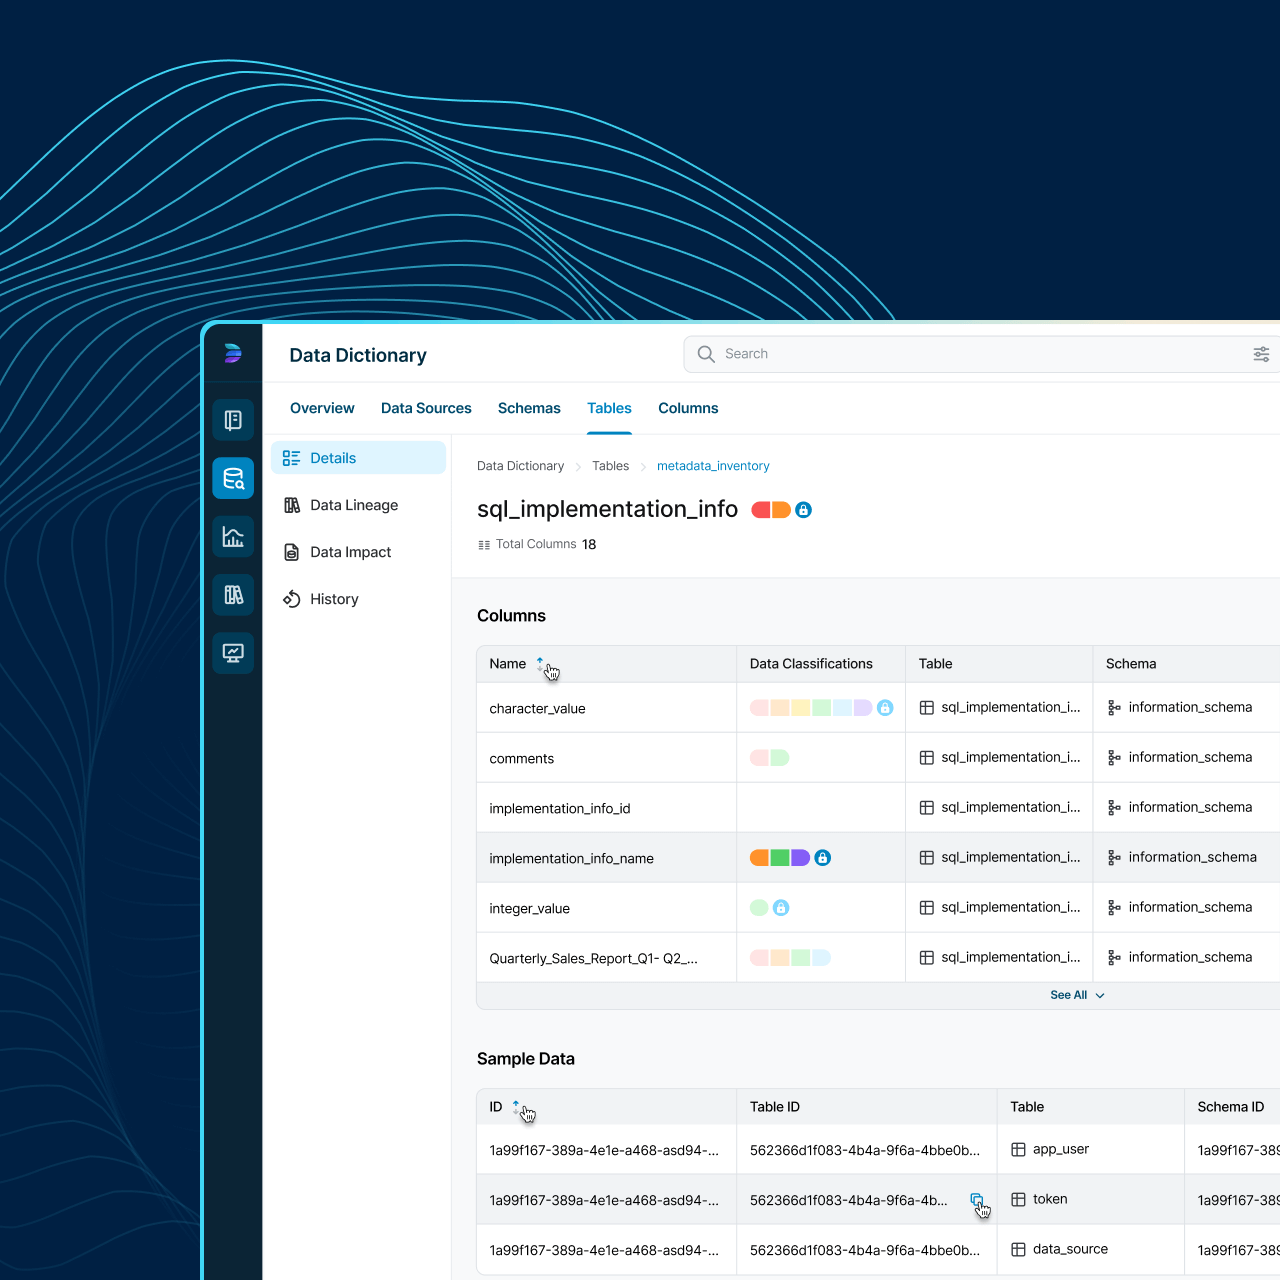Copy Table ID in token row
The height and width of the screenshot is (1280, 1280).
tap(977, 1200)
